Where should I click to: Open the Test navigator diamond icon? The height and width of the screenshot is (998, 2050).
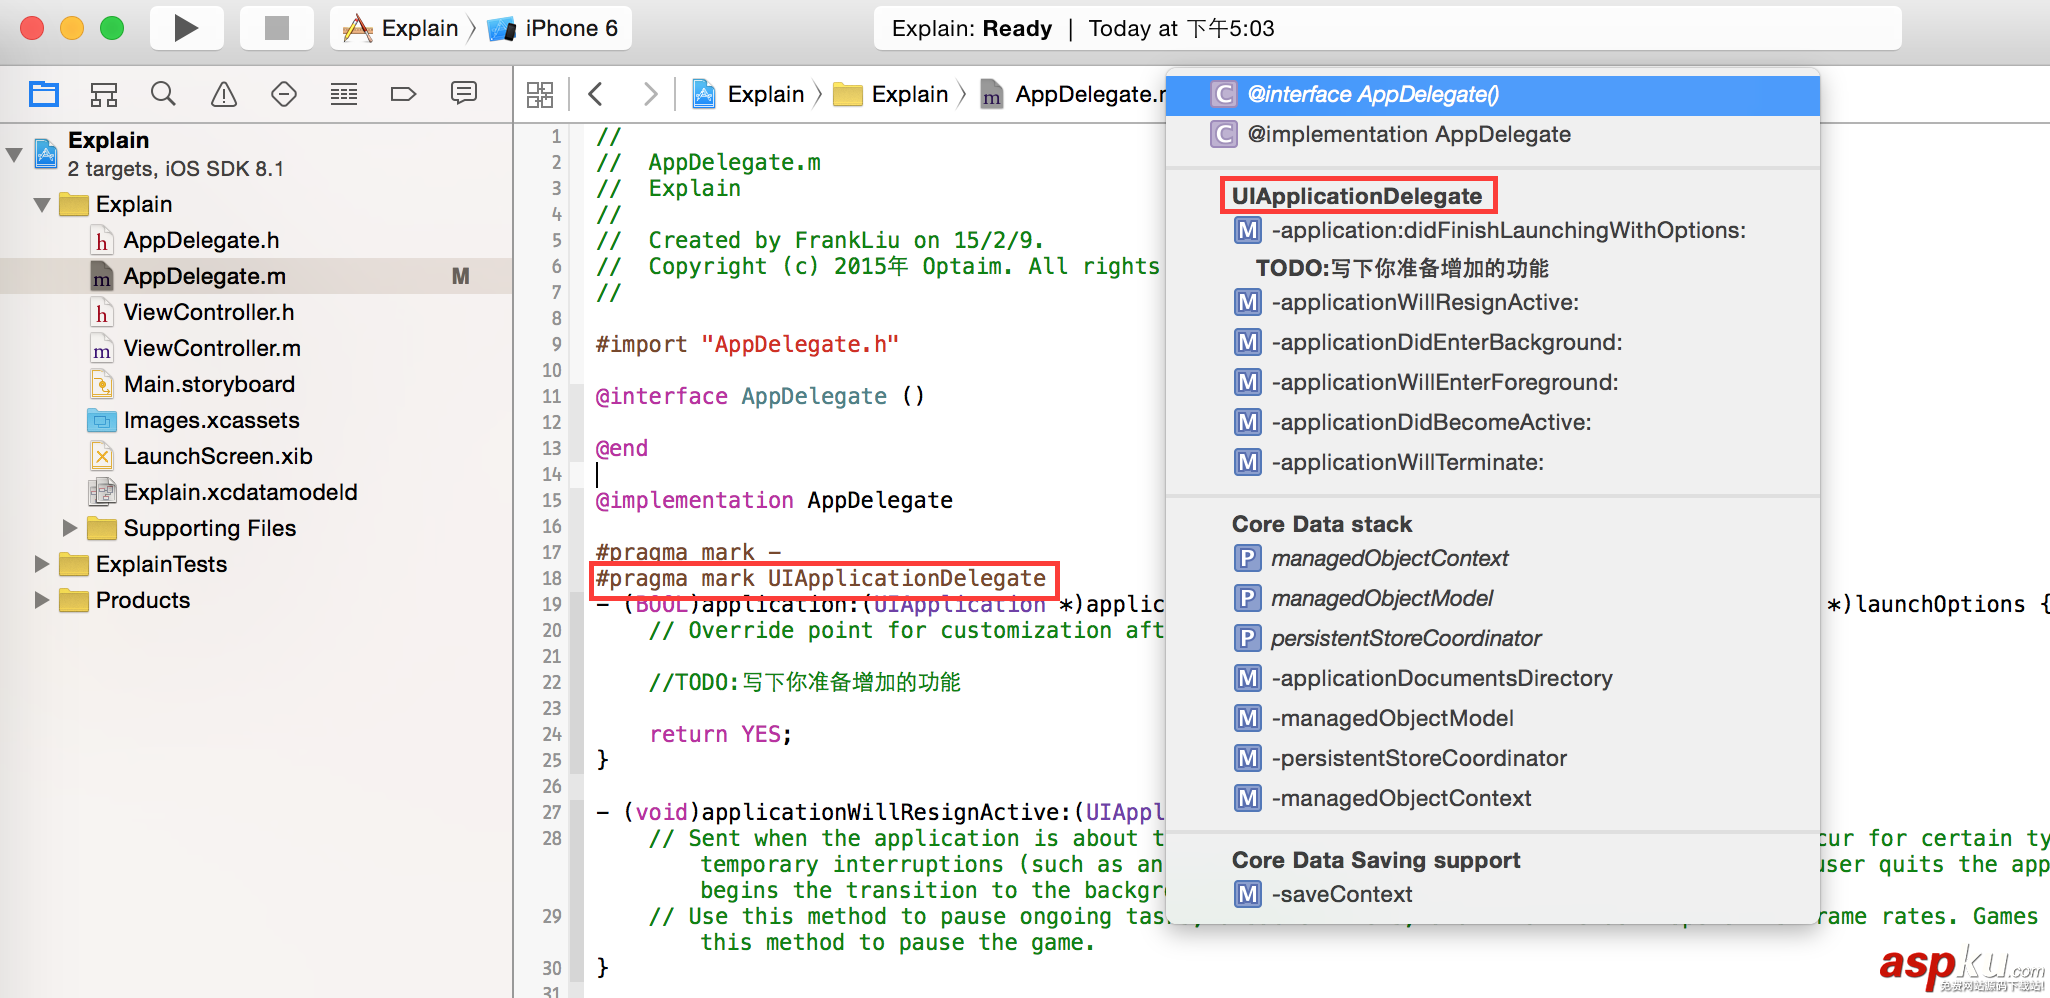click(284, 94)
